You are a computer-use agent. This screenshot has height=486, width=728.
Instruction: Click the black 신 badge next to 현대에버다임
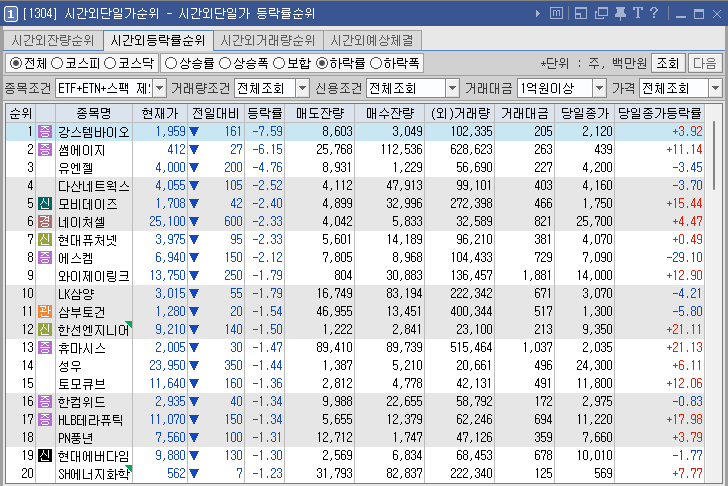[x=45, y=455]
